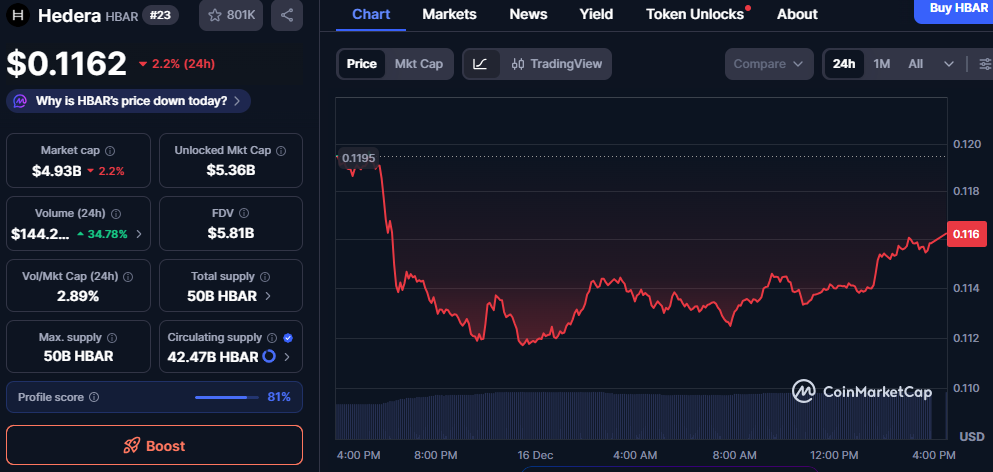
Task: Click the Boost button
Action: tap(154, 446)
